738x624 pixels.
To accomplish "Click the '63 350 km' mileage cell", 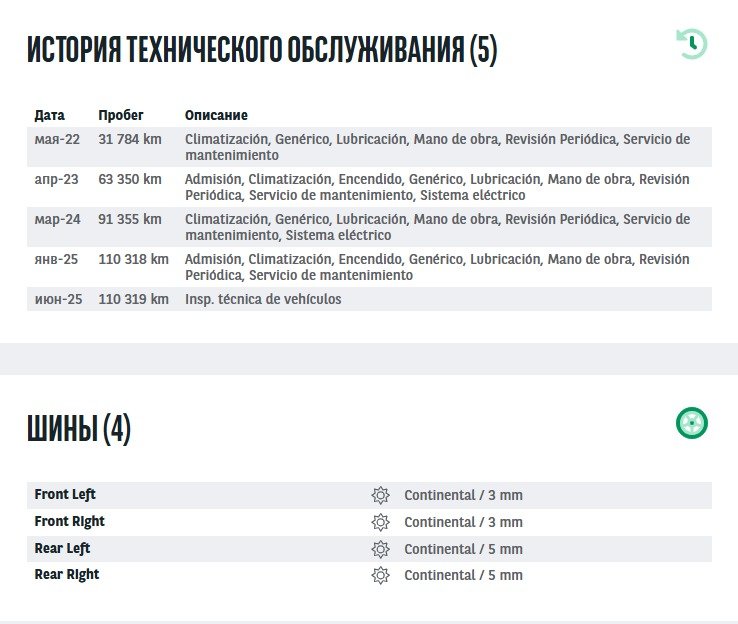I will (x=130, y=179).
